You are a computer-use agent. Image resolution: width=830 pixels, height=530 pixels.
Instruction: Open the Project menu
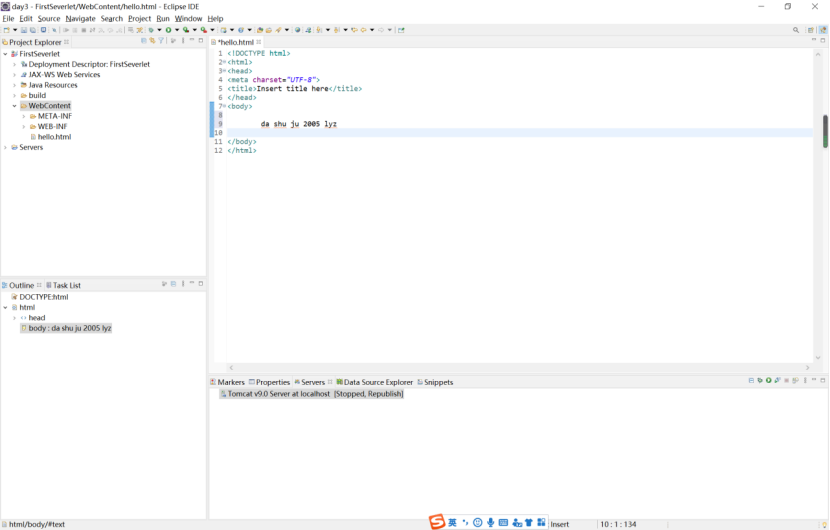[139, 19]
